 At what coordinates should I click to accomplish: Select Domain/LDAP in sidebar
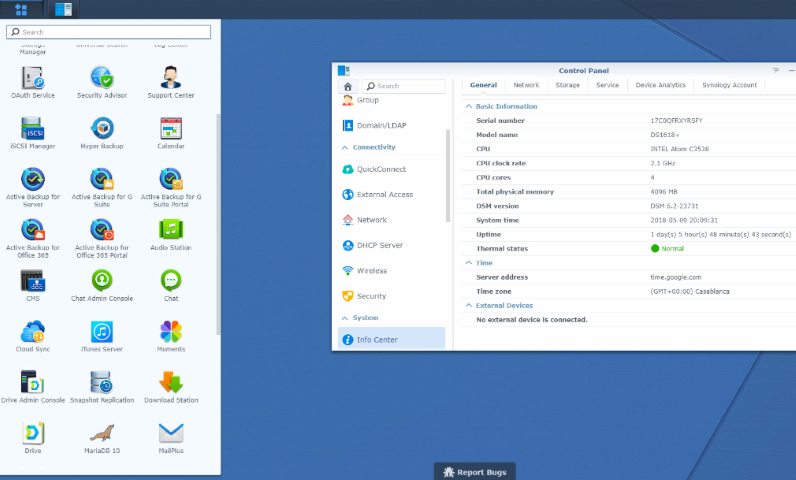tap(391, 125)
